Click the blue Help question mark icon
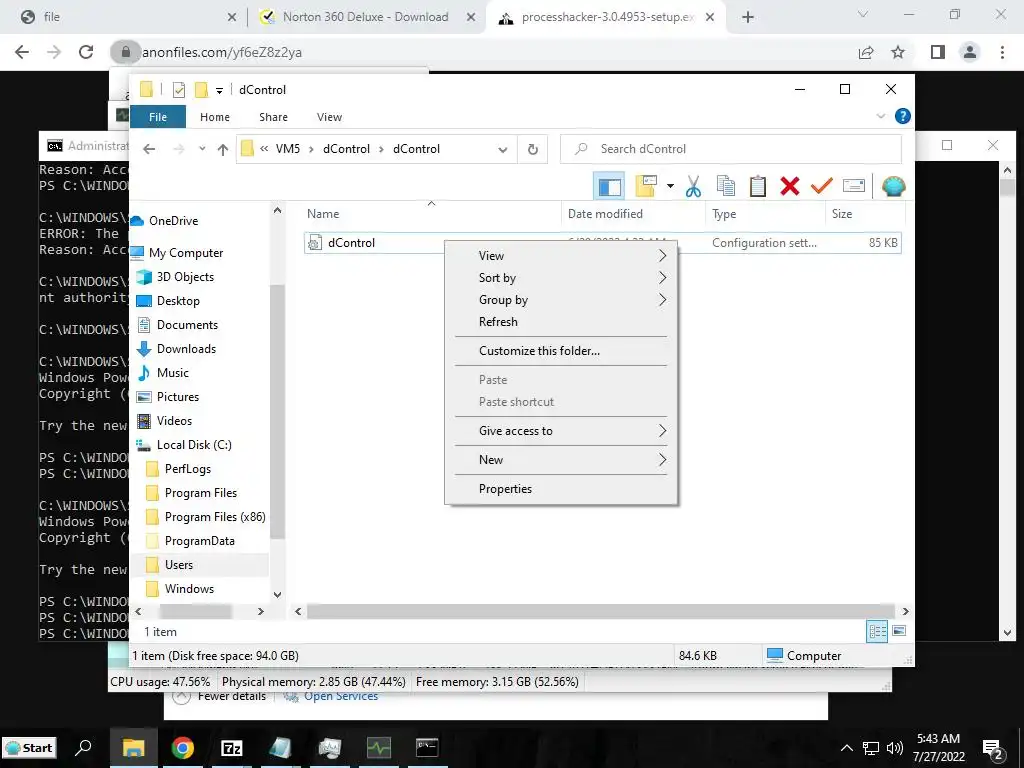Viewport: 1024px width, 768px height. [903, 116]
